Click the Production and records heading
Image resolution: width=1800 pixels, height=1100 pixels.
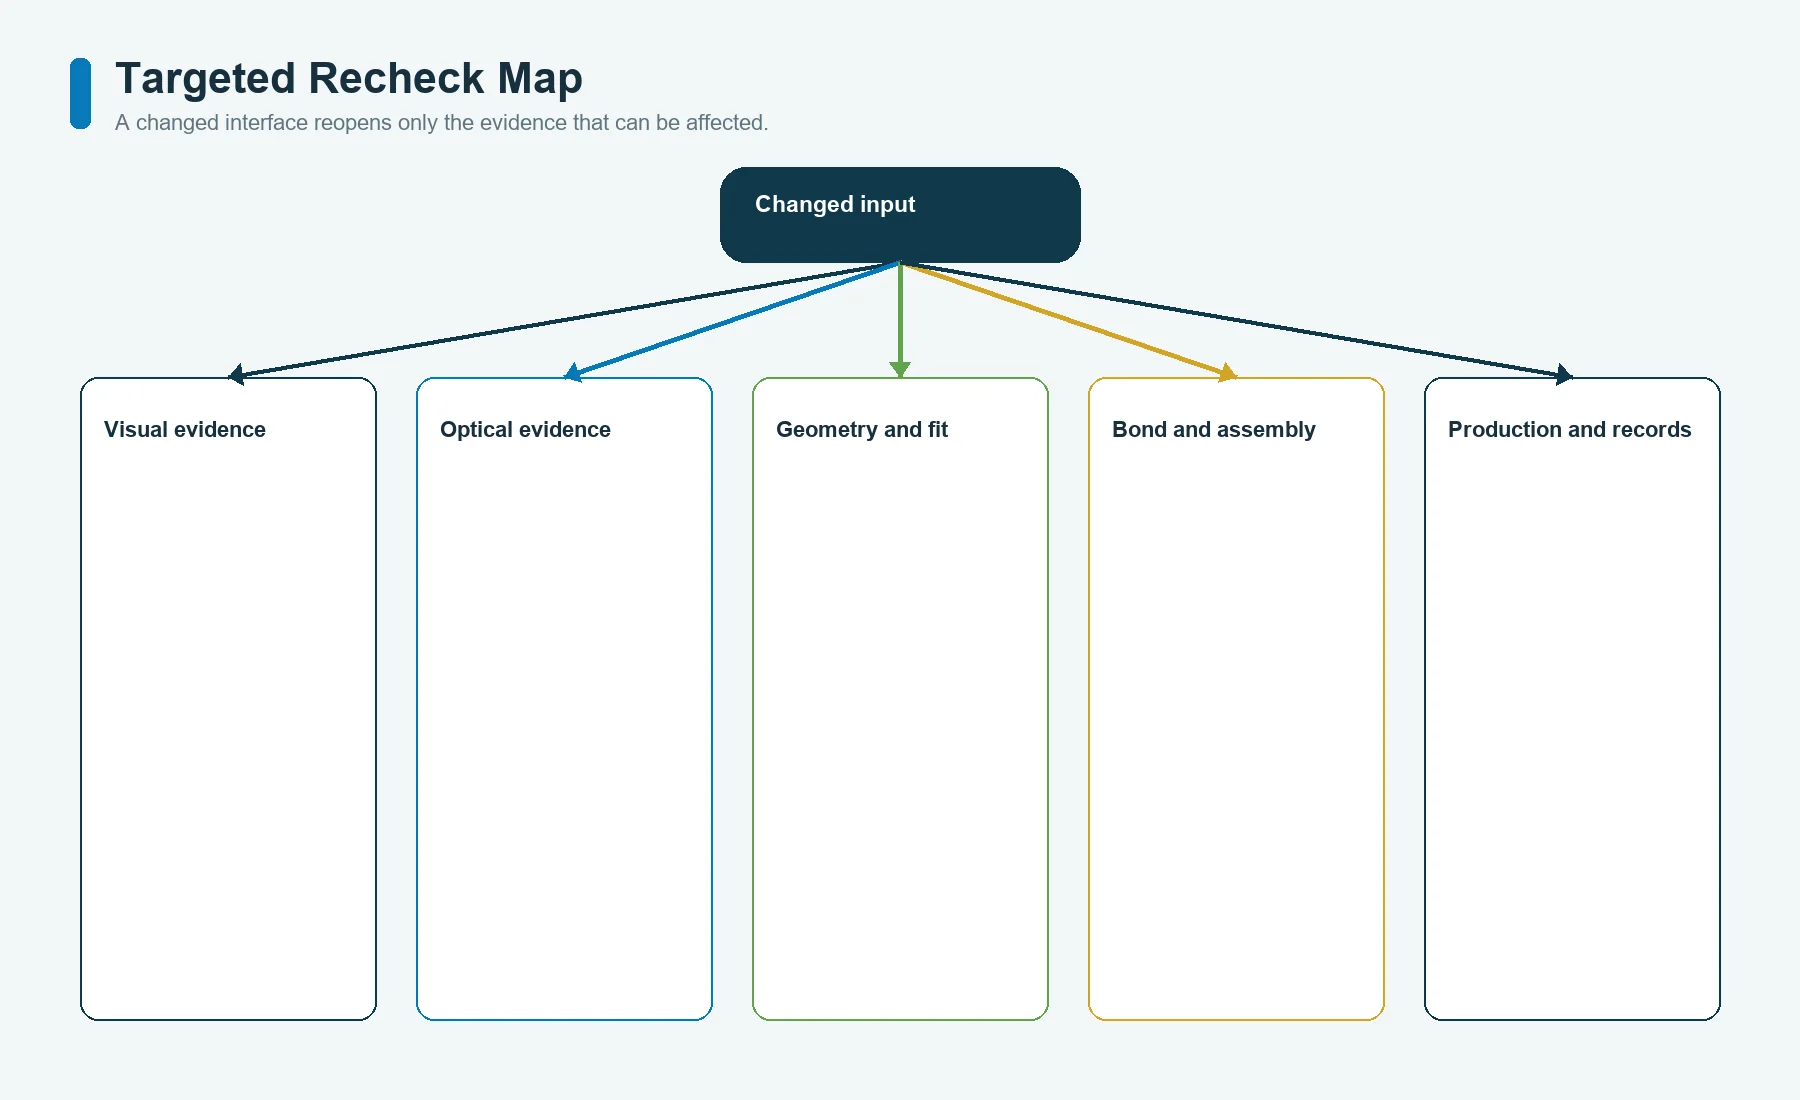click(x=1570, y=430)
